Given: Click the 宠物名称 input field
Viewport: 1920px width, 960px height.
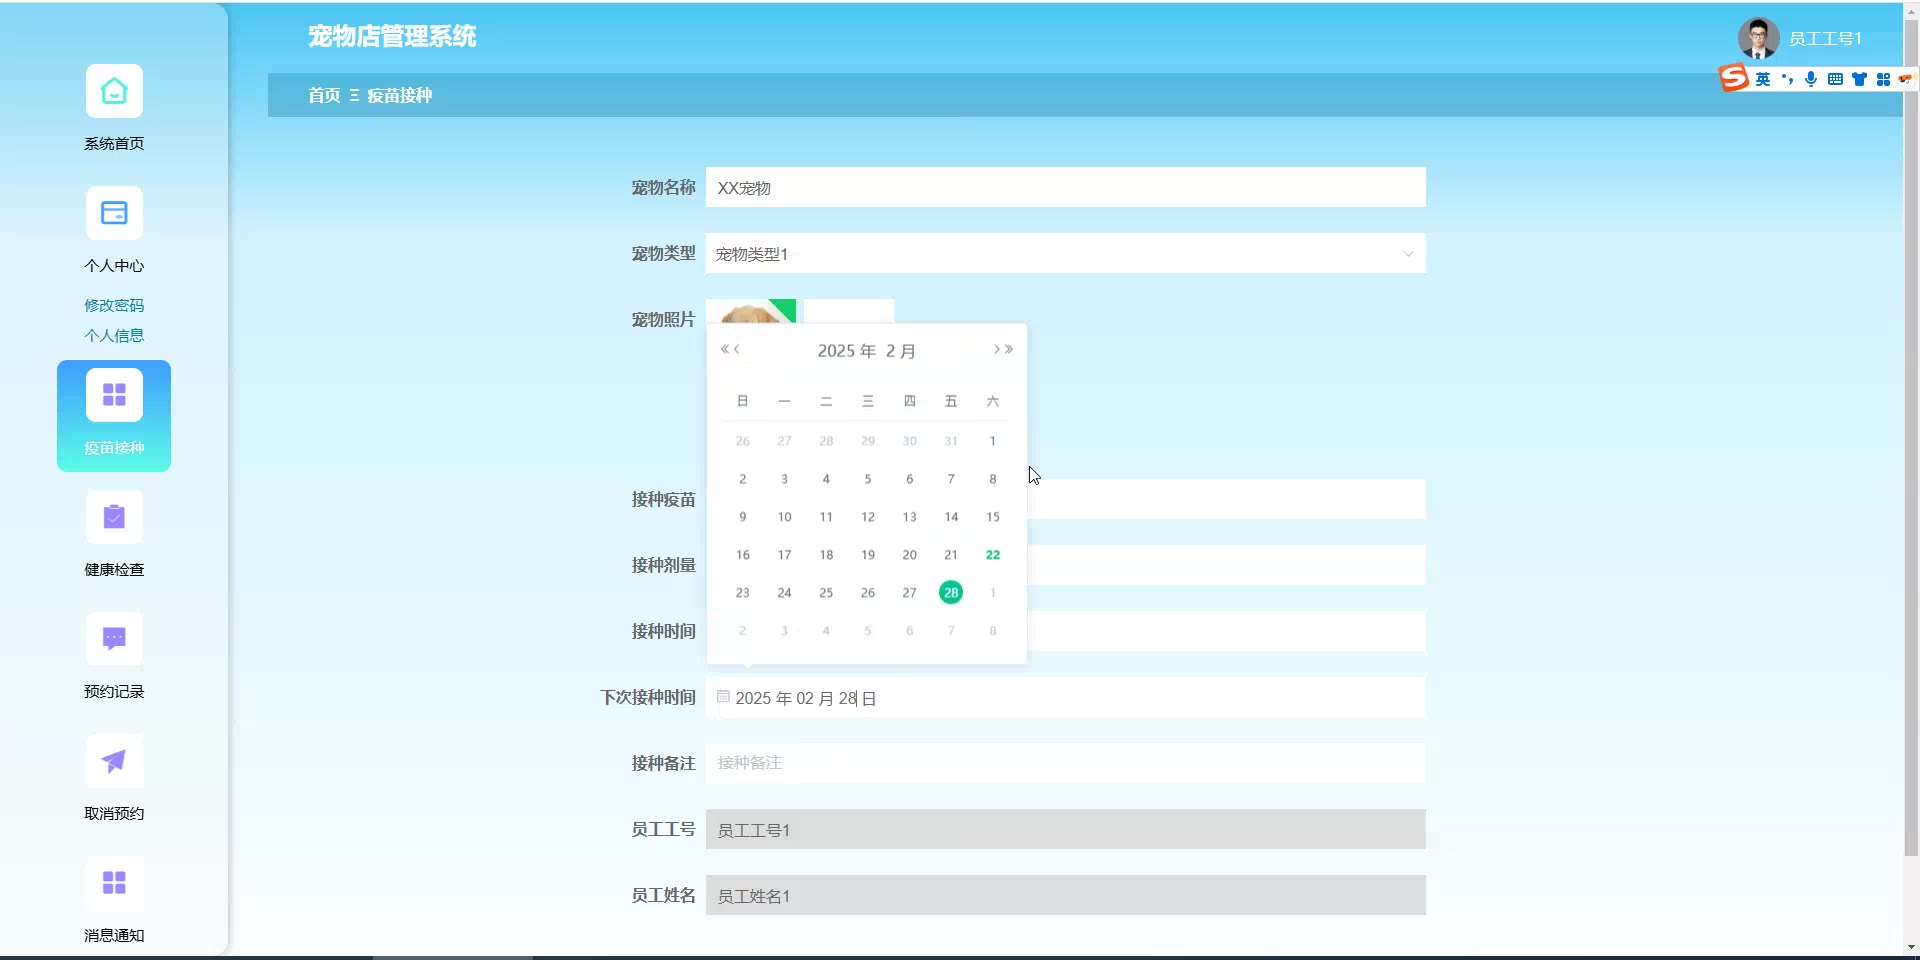Looking at the screenshot, I should [1065, 188].
